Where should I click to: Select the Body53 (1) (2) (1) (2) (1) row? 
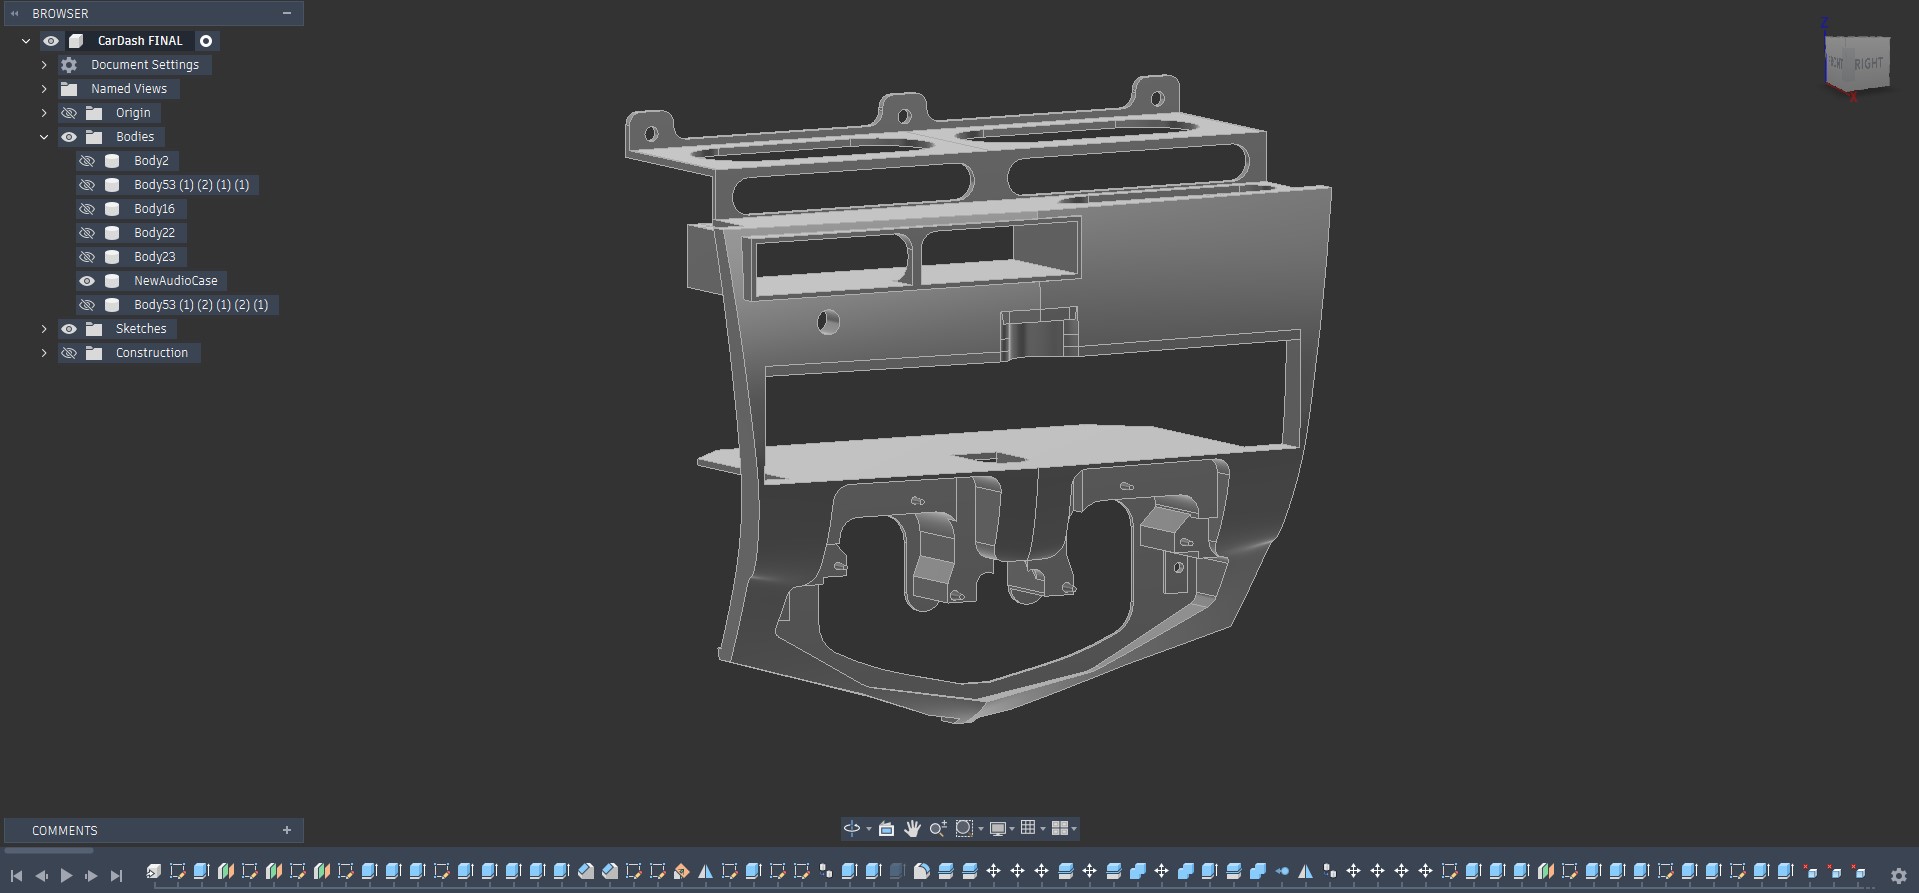177,305
